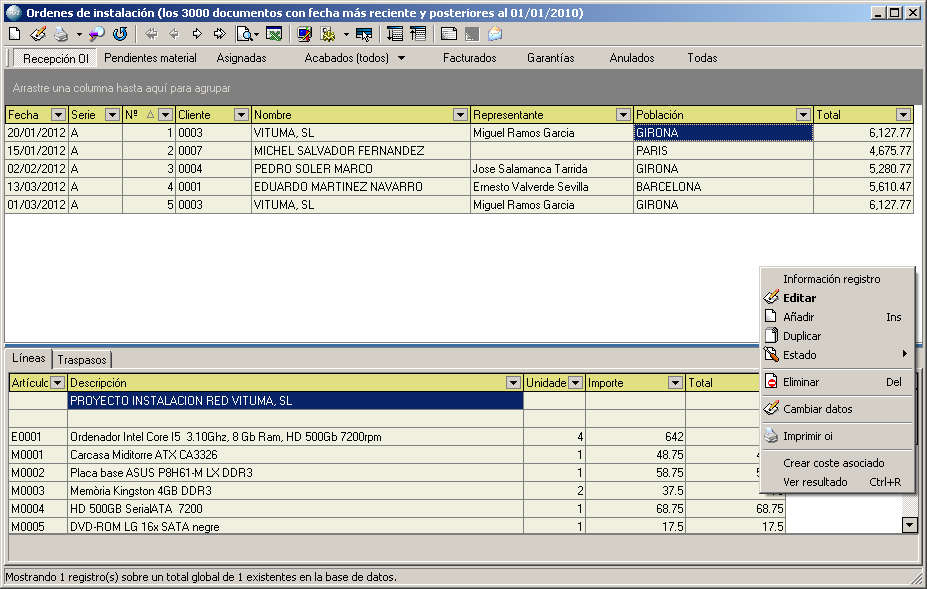
Task: Select Editar from the context menu
Action: pos(837,298)
